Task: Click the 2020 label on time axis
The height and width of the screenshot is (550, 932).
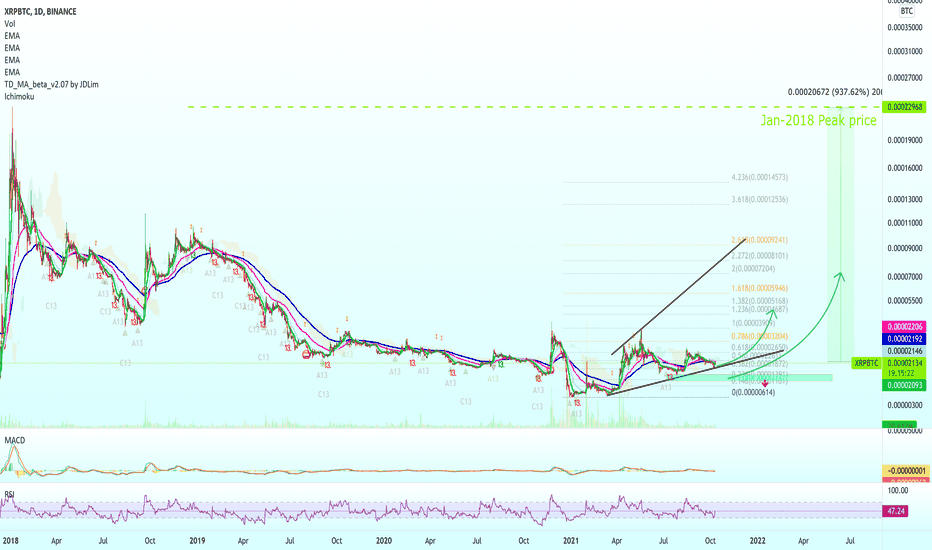Action: click(x=384, y=540)
